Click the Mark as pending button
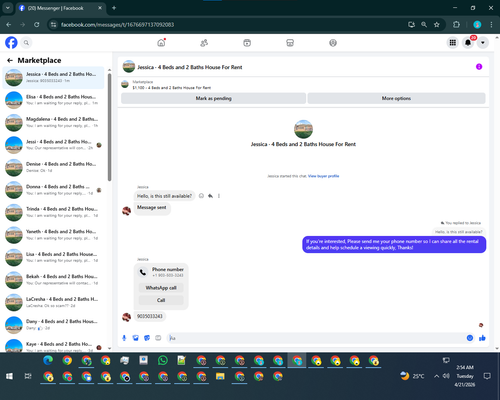Viewport: 500px width, 400px height. pos(213,98)
